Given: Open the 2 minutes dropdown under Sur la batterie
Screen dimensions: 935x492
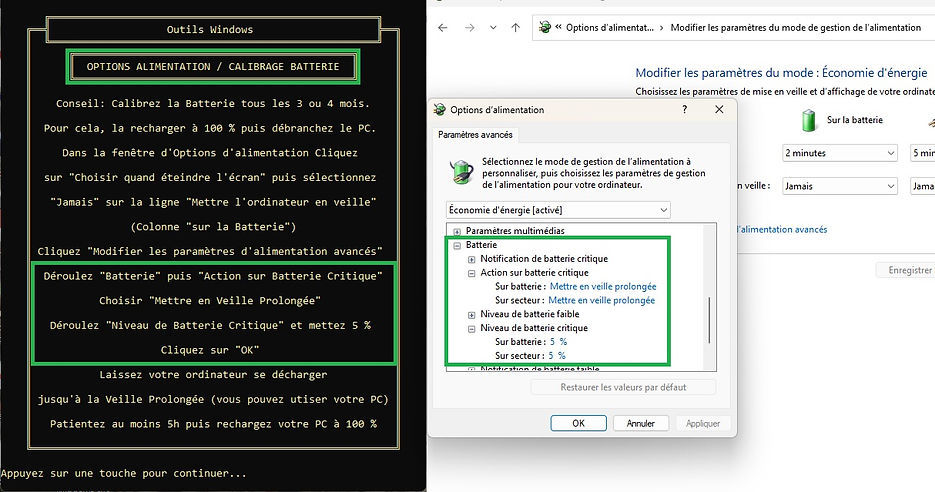Looking at the screenshot, I should (840, 153).
